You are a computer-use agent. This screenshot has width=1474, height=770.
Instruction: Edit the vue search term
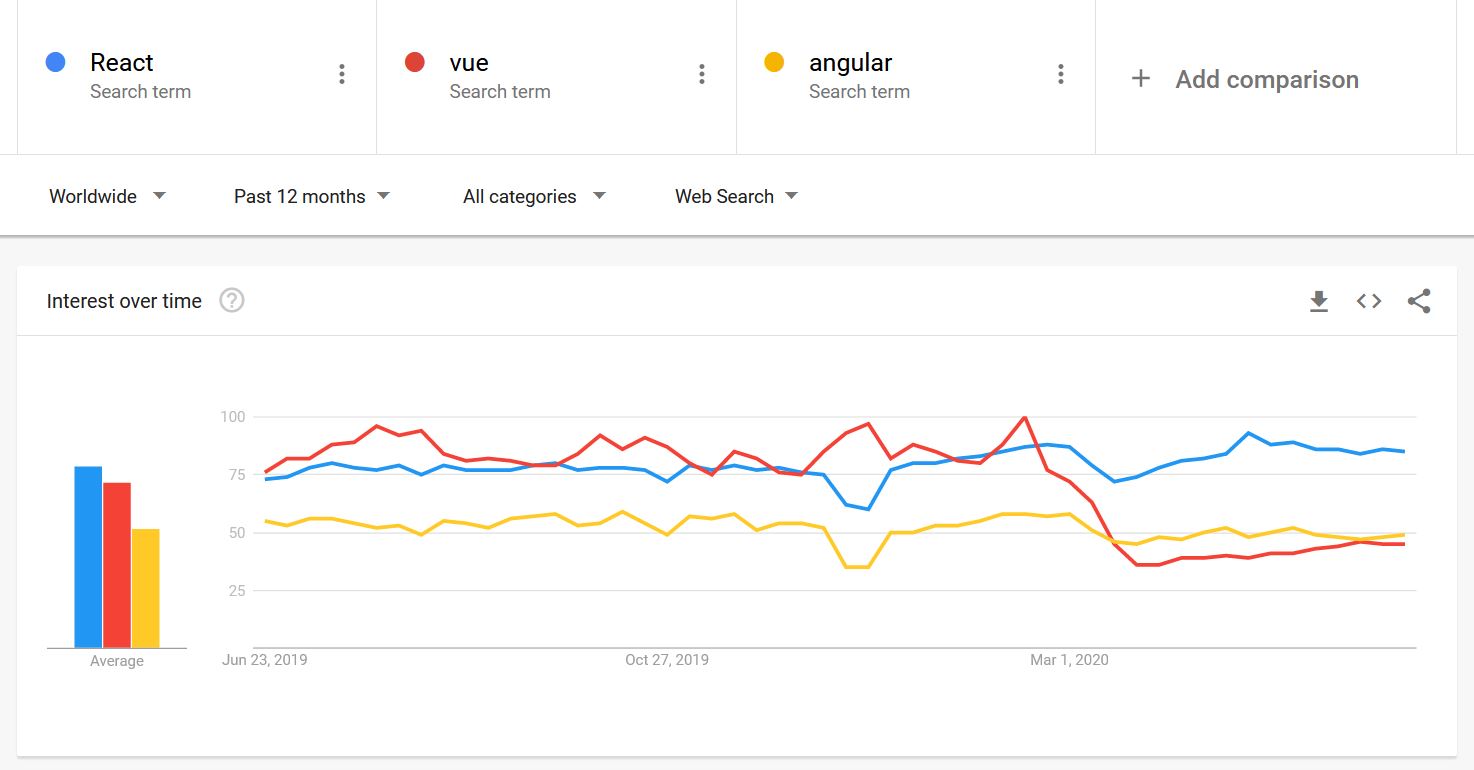pos(469,63)
